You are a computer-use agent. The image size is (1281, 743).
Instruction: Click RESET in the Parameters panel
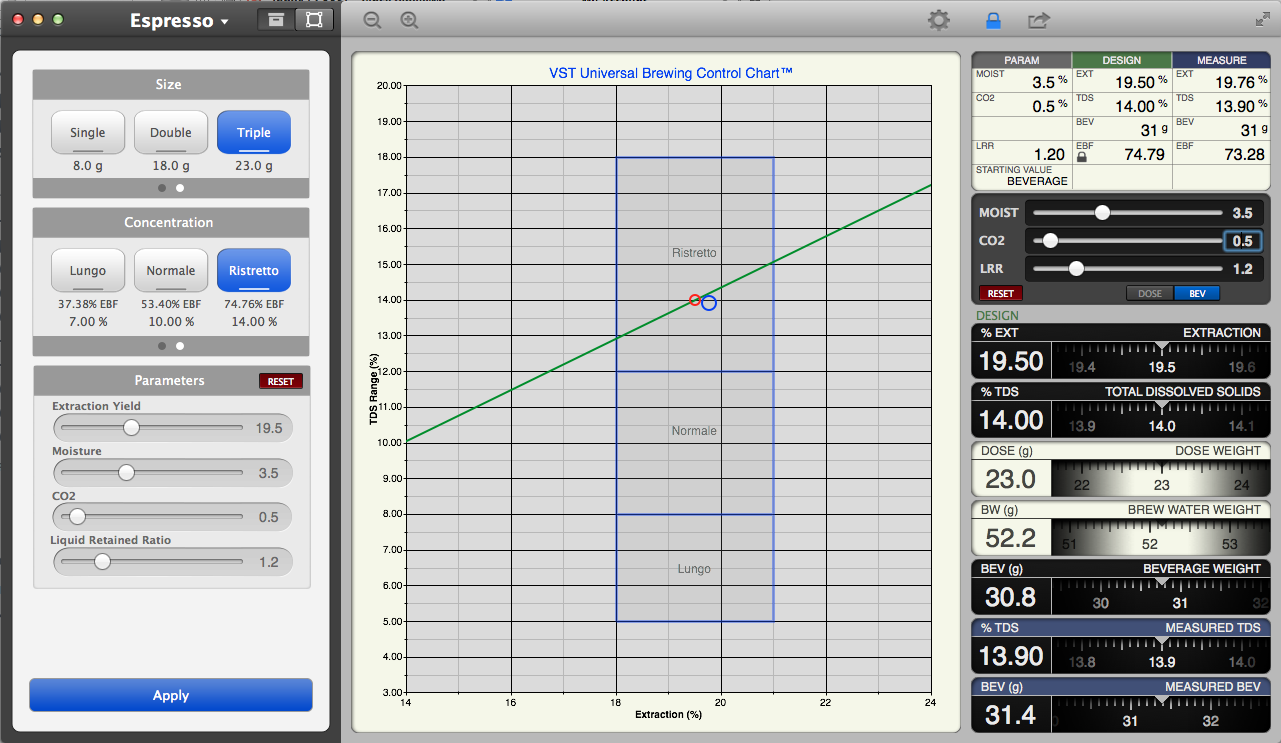[281, 381]
